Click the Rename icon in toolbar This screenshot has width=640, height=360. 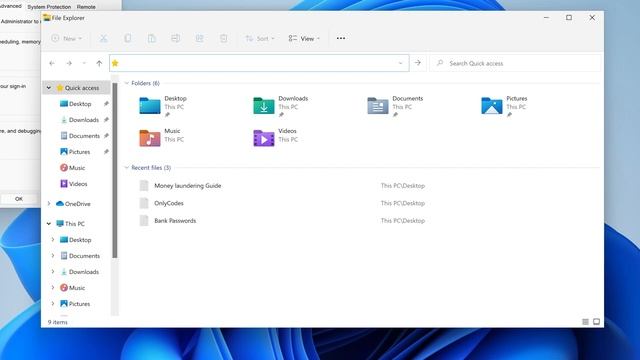coord(176,38)
